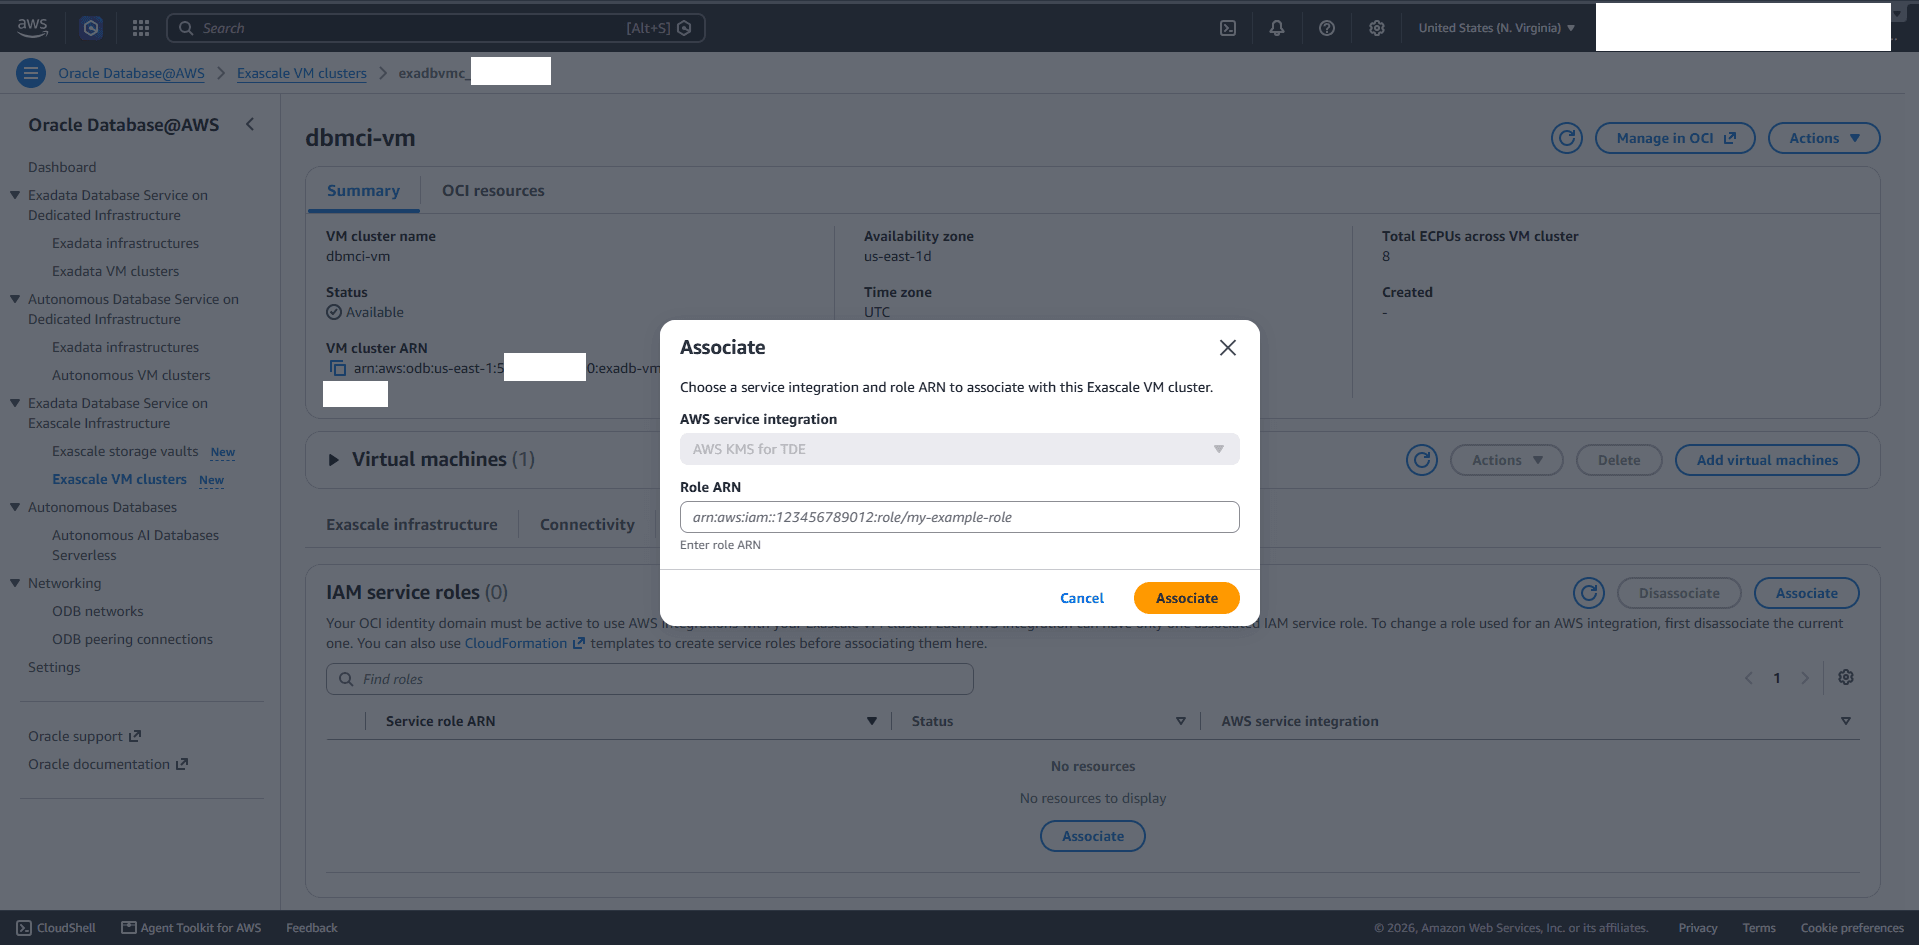This screenshot has height=945, width=1919.
Task: Open Cookie preferences in footer
Action: click(x=1852, y=928)
